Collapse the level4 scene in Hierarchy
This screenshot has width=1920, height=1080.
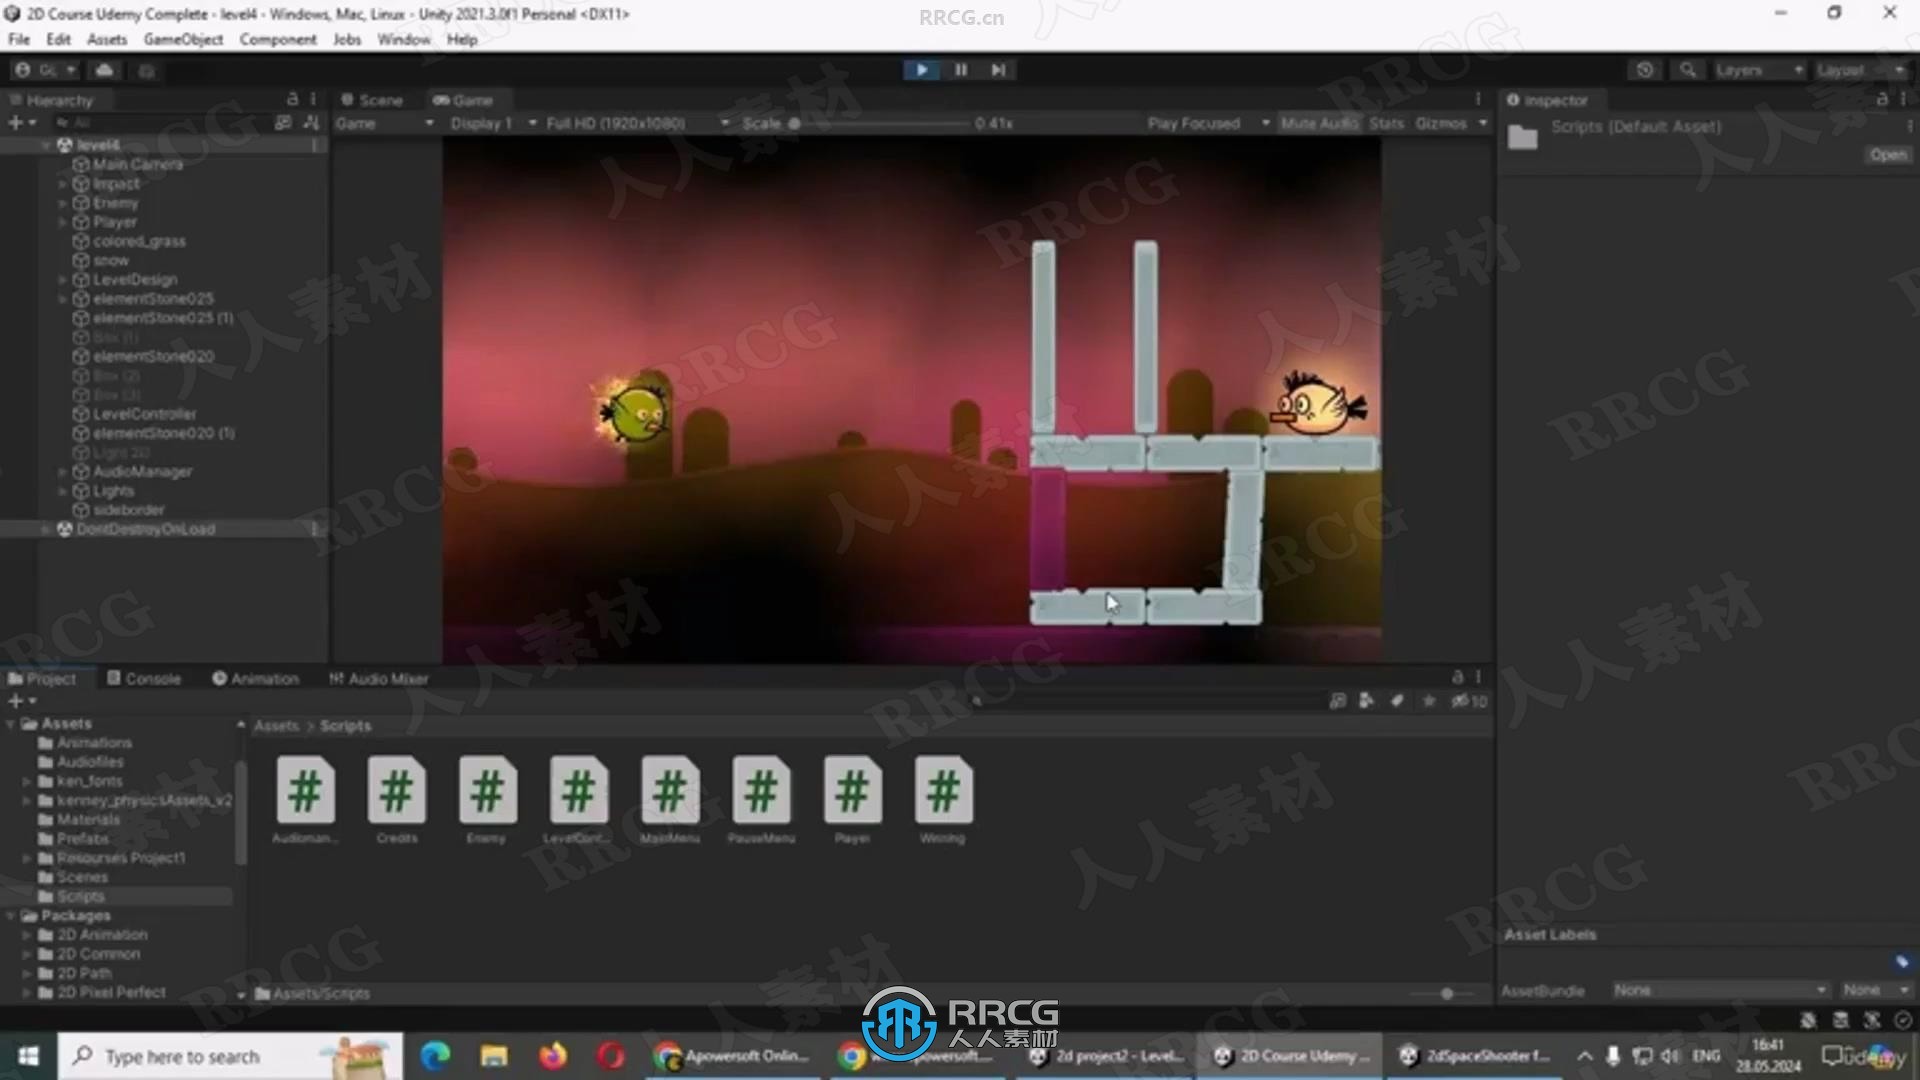[47, 145]
